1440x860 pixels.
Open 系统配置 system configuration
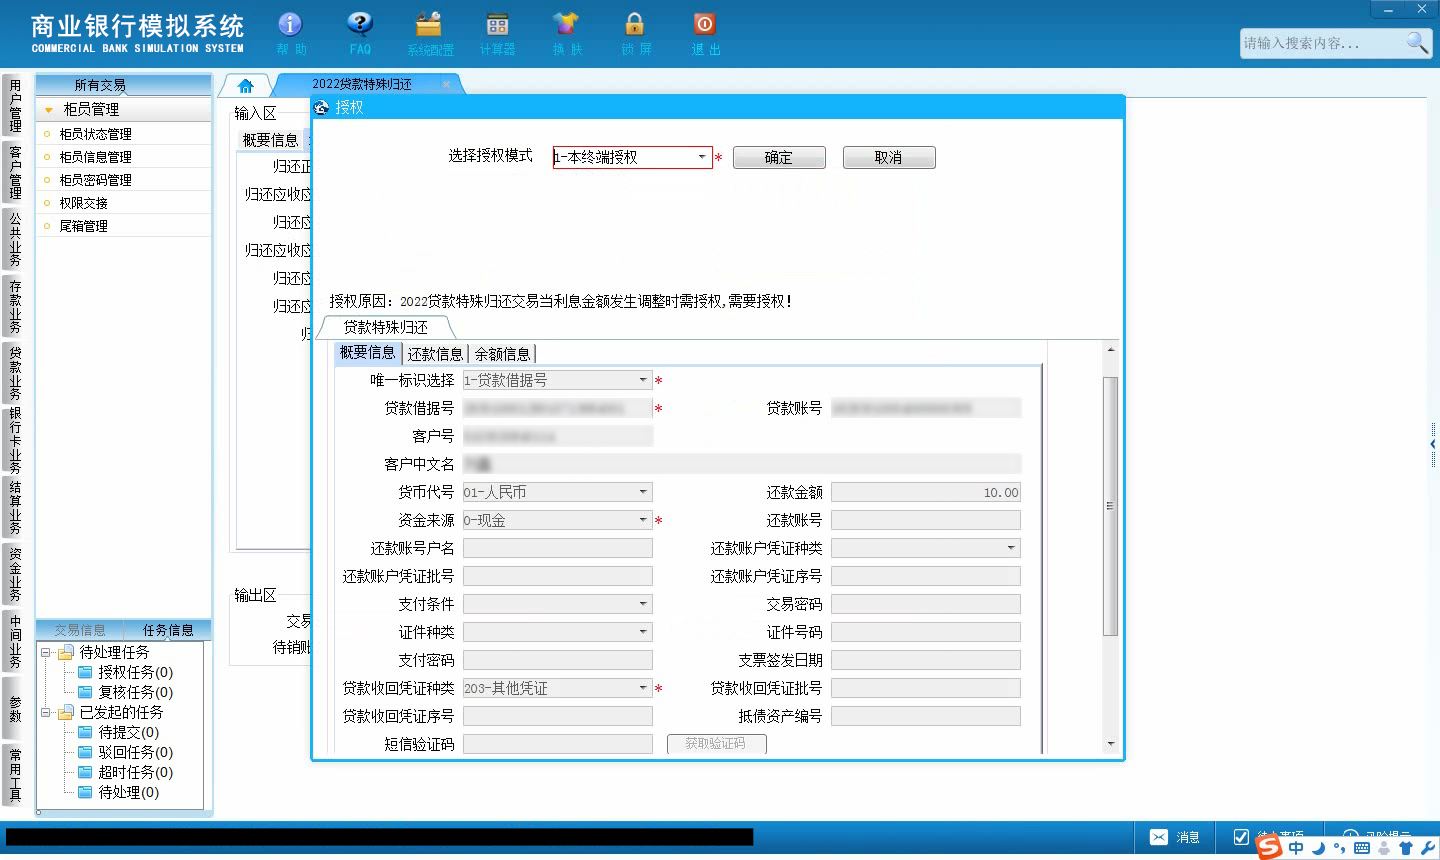pos(429,24)
